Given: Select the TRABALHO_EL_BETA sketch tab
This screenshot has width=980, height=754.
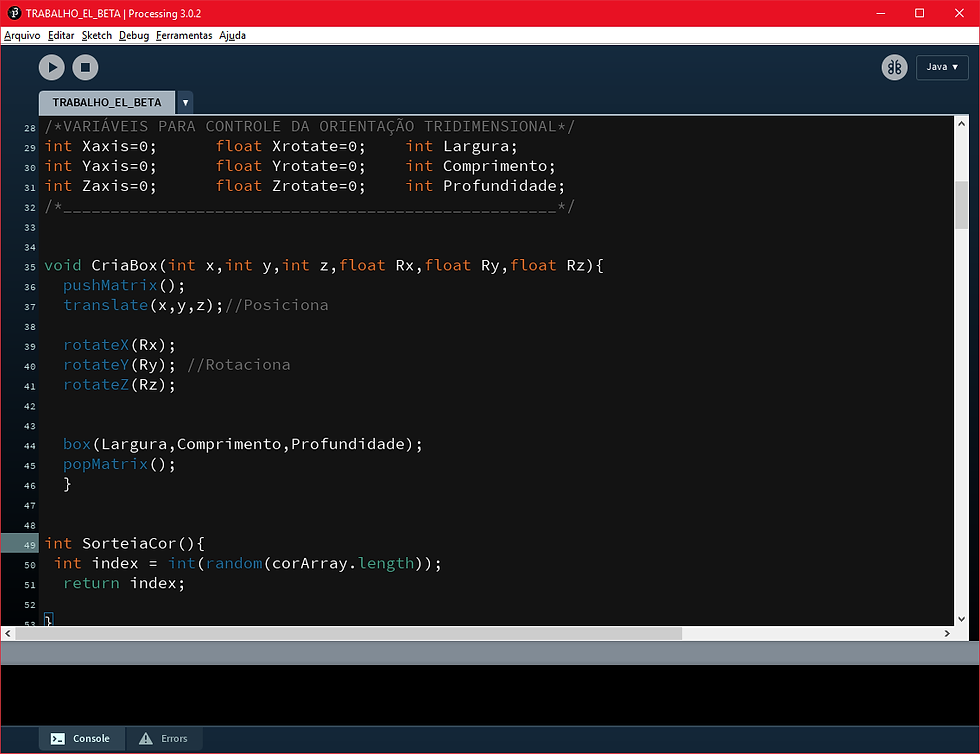Looking at the screenshot, I should [107, 103].
